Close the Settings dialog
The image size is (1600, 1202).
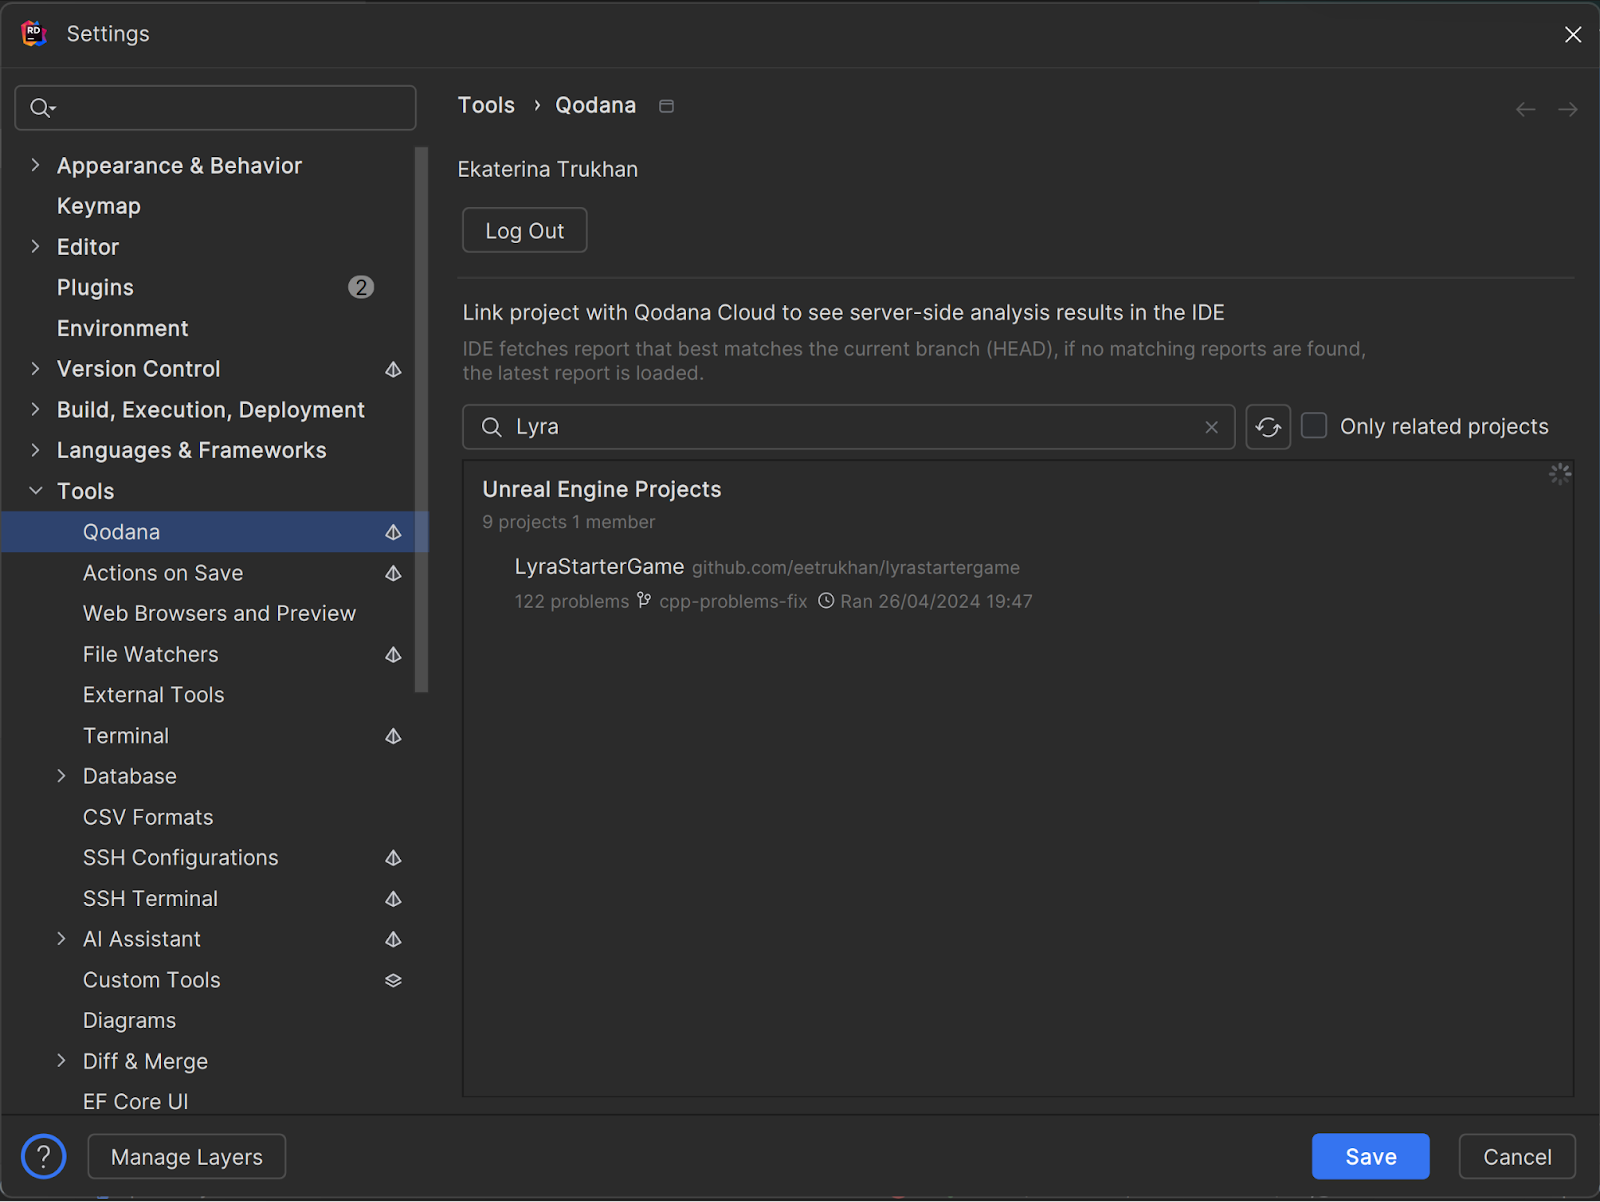point(1572,35)
